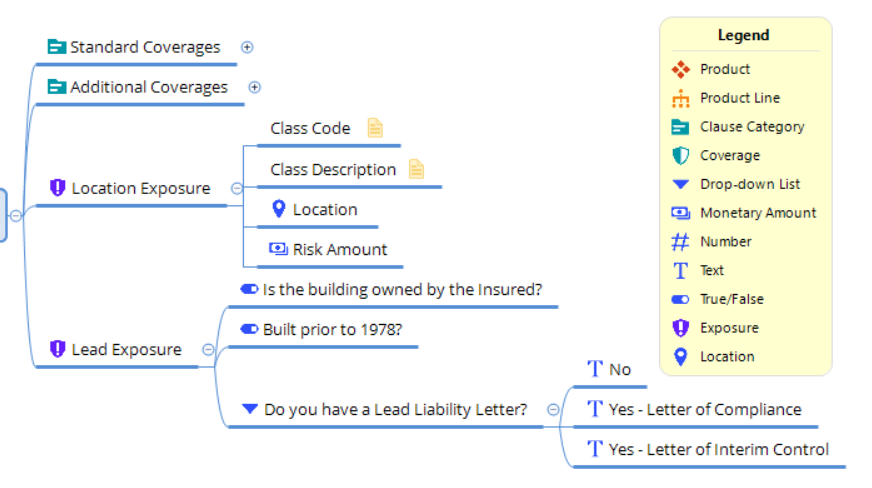The height and width of the screenshot is (488, 872).
Task: Click the Built prior to 1978 toggle icon
Action: point(249,329)
